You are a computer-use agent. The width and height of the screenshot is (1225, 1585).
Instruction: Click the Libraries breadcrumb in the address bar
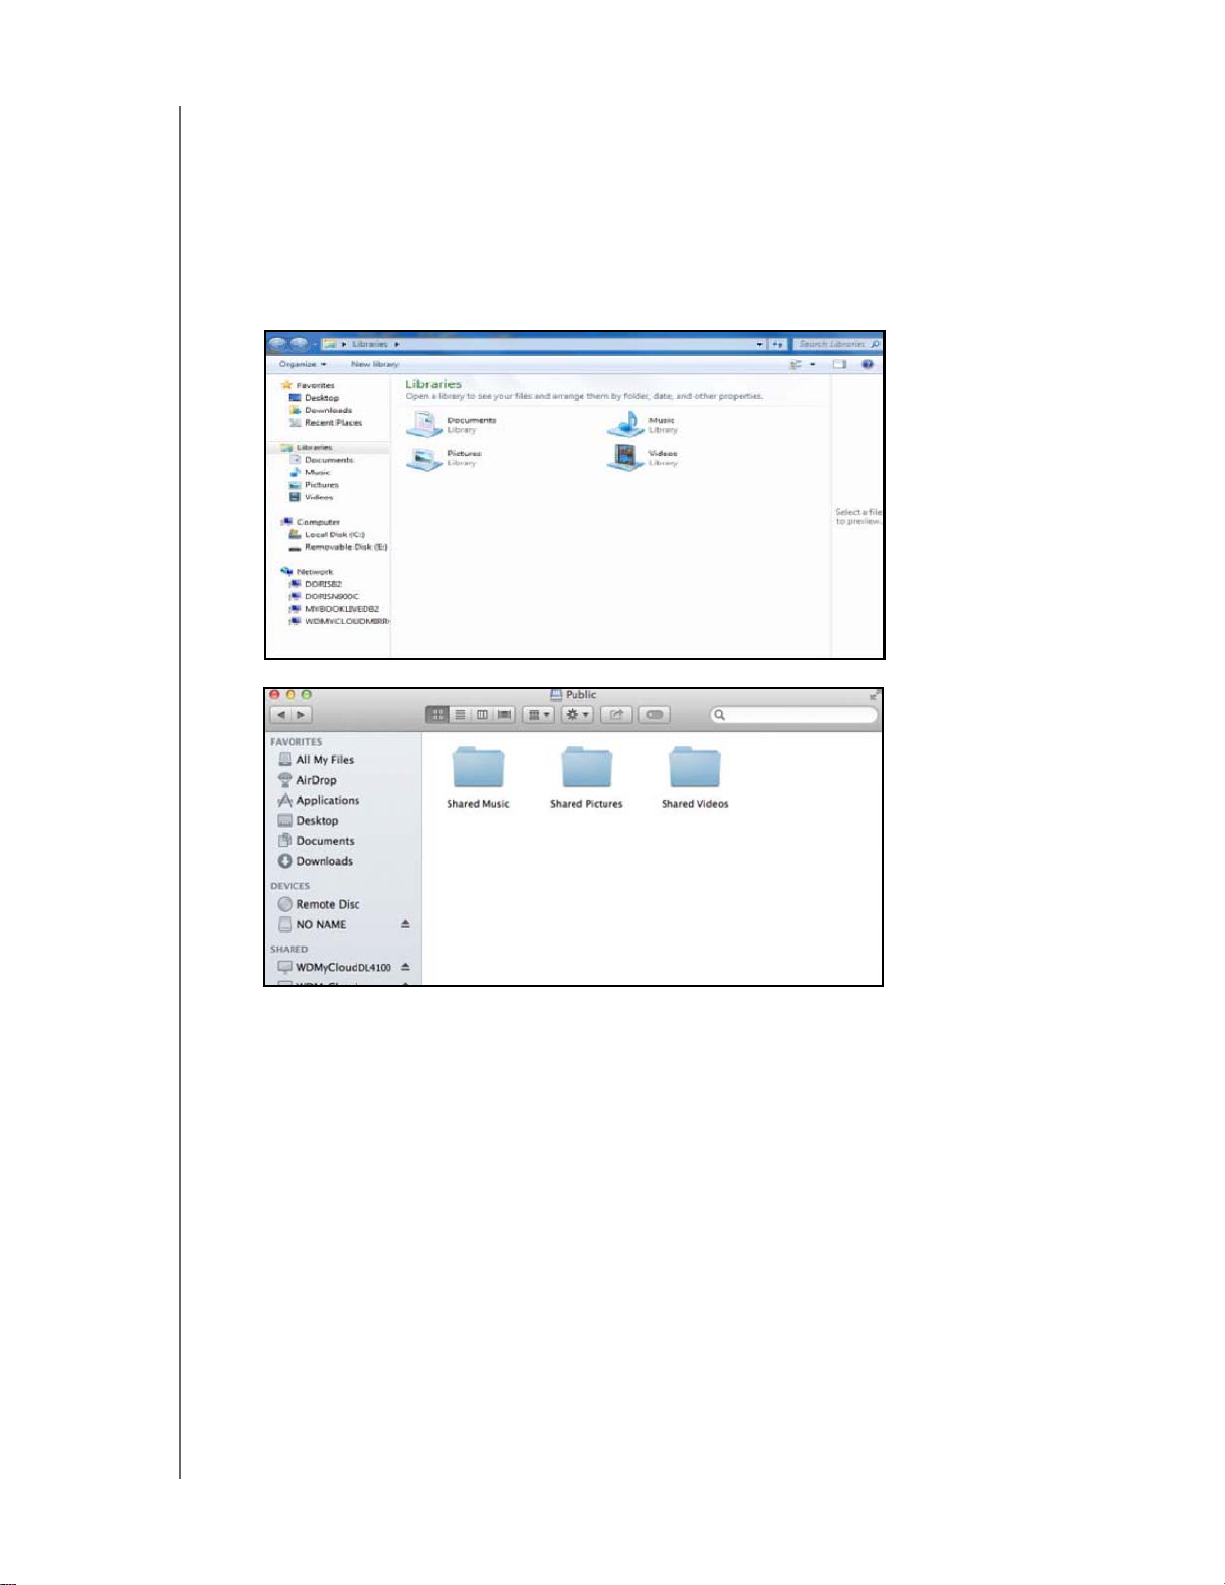pos(370,344)
